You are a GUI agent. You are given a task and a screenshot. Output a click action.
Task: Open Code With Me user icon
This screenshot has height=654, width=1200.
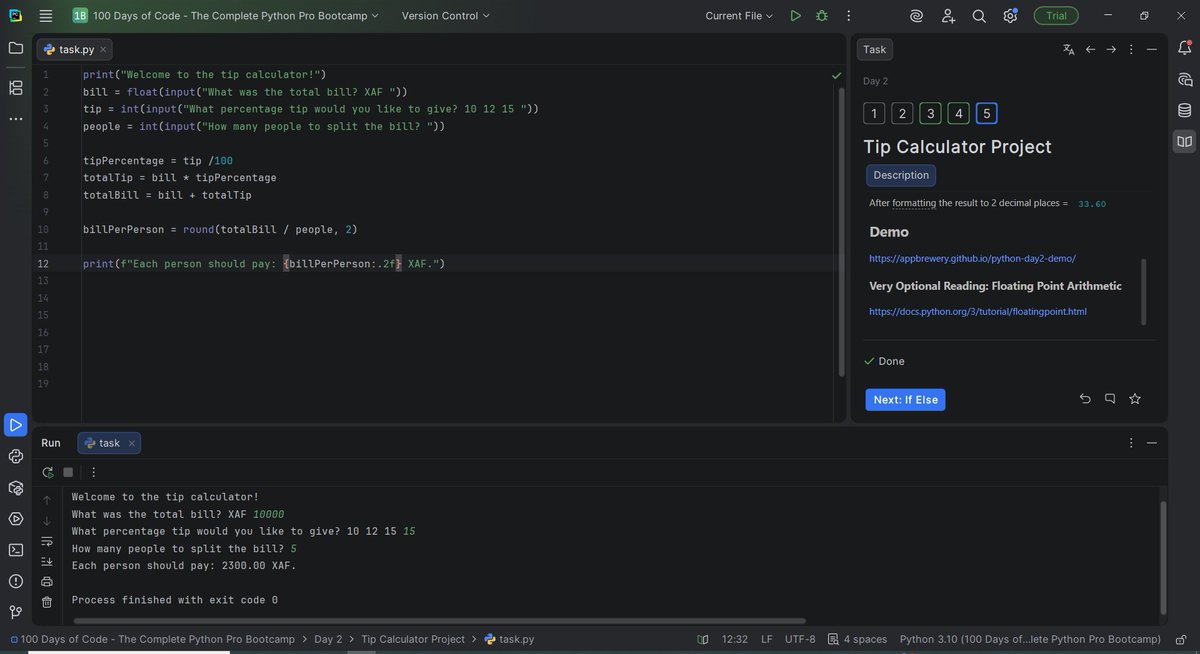tap(948, 16)
